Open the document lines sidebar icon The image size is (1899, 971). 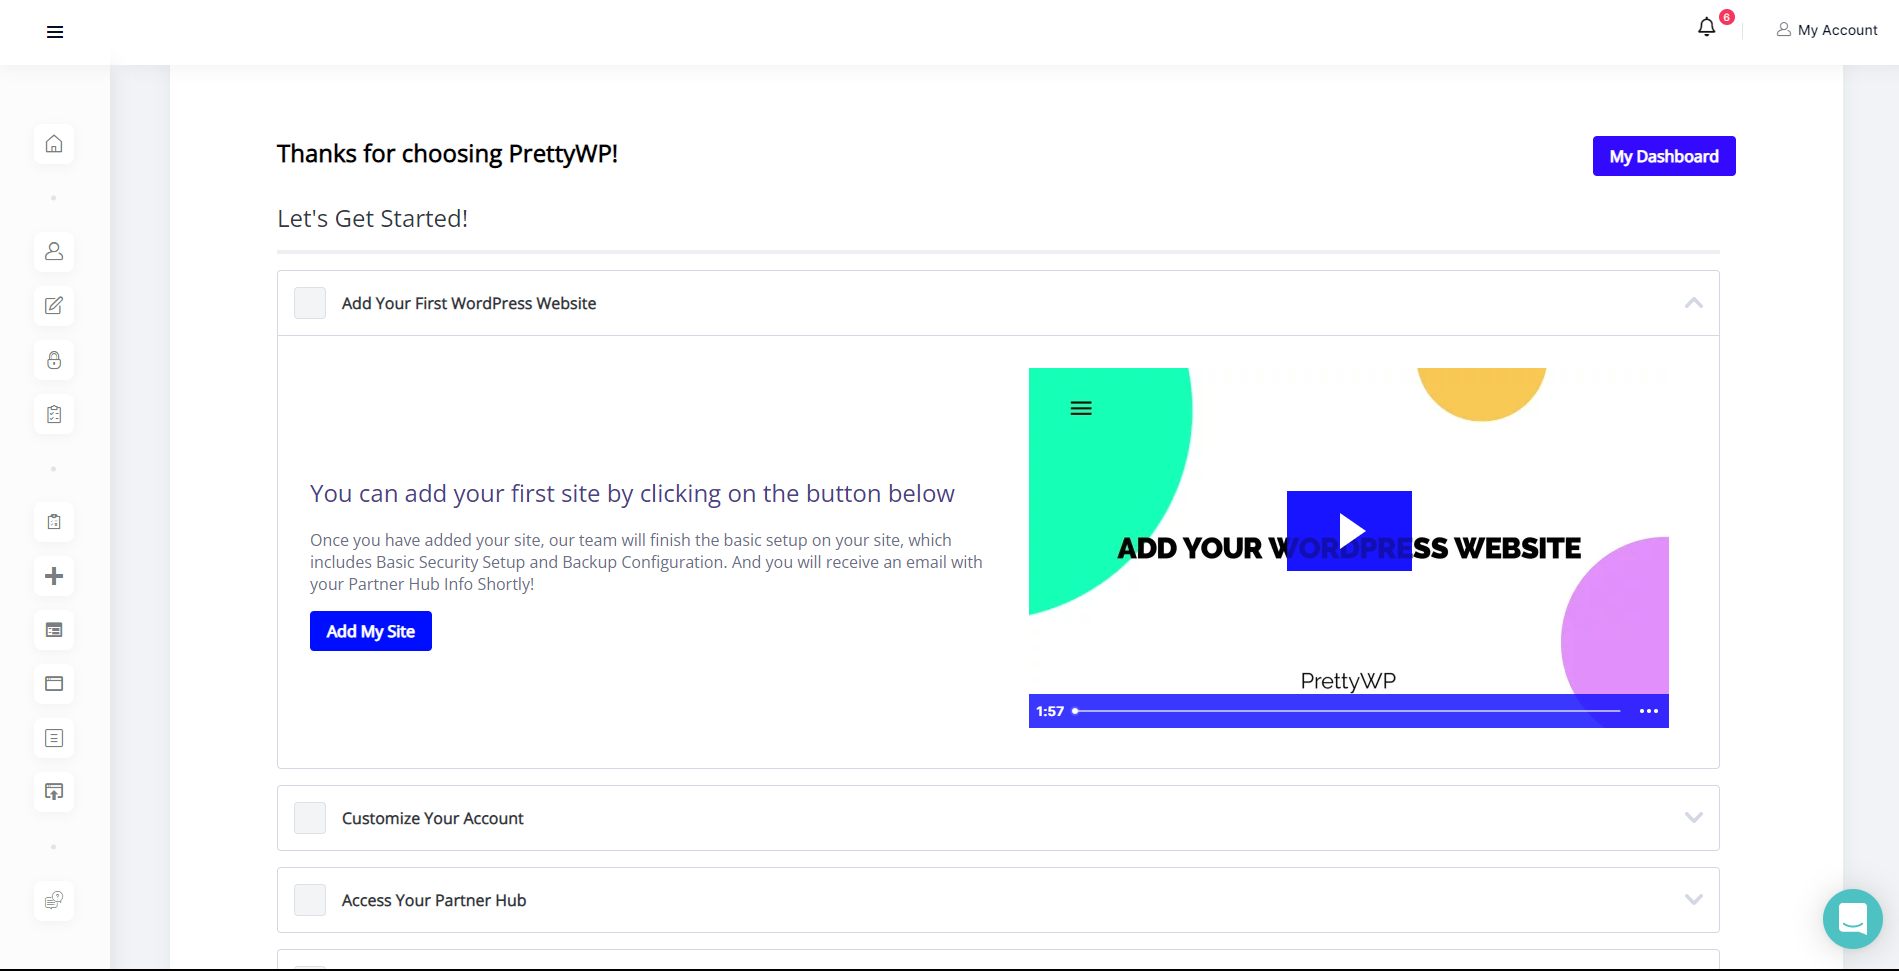coord(54,738)
